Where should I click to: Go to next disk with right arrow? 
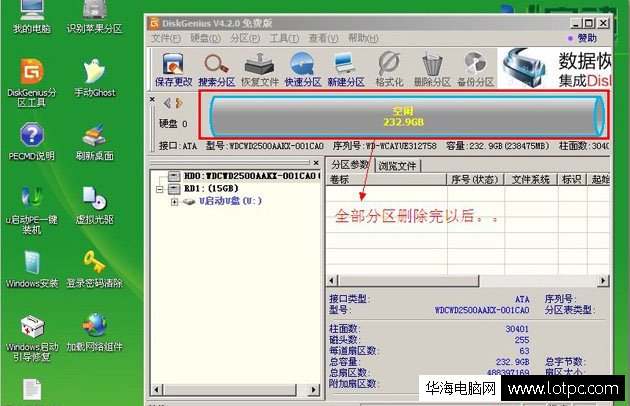click(179, 103)
